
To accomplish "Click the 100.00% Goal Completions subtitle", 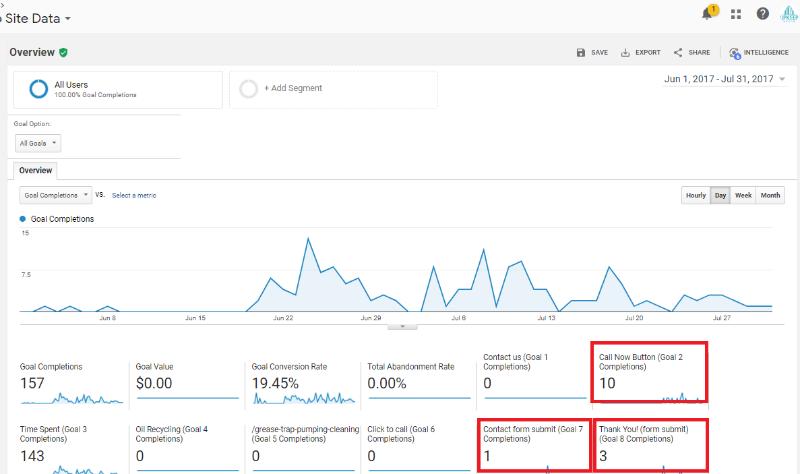I will pyautogui.click(x=95, y=95).
